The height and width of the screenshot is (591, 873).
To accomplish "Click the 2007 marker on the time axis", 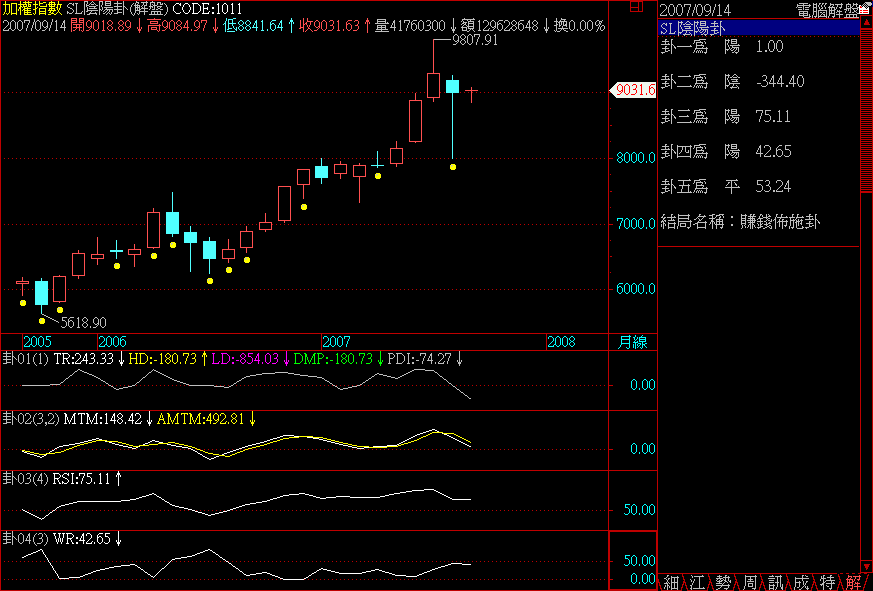I will pyautogui.click(x=336, y=342).
